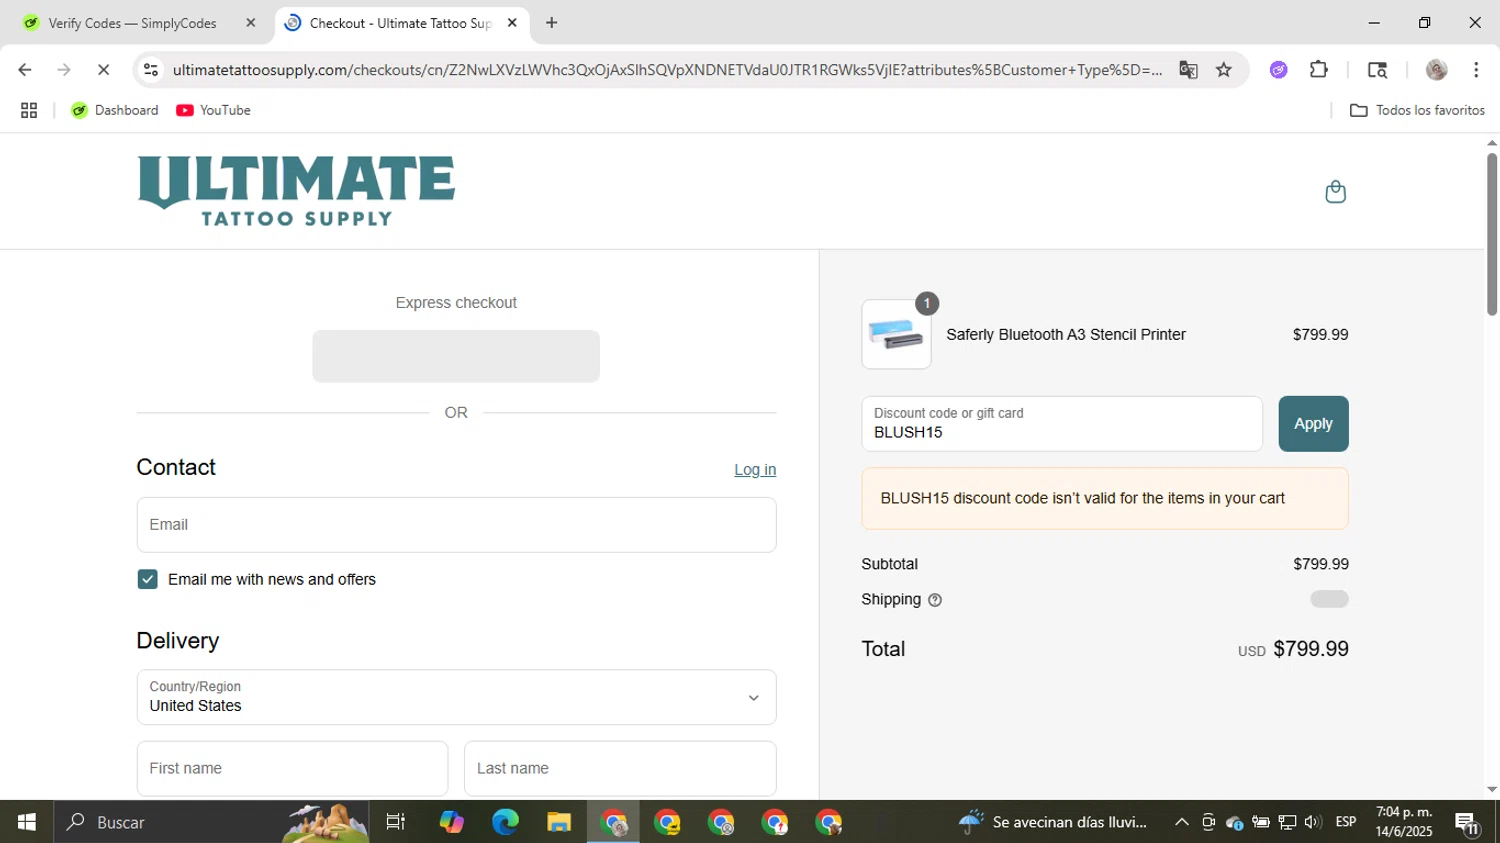Open Task View in taskbar

[396, 822]
